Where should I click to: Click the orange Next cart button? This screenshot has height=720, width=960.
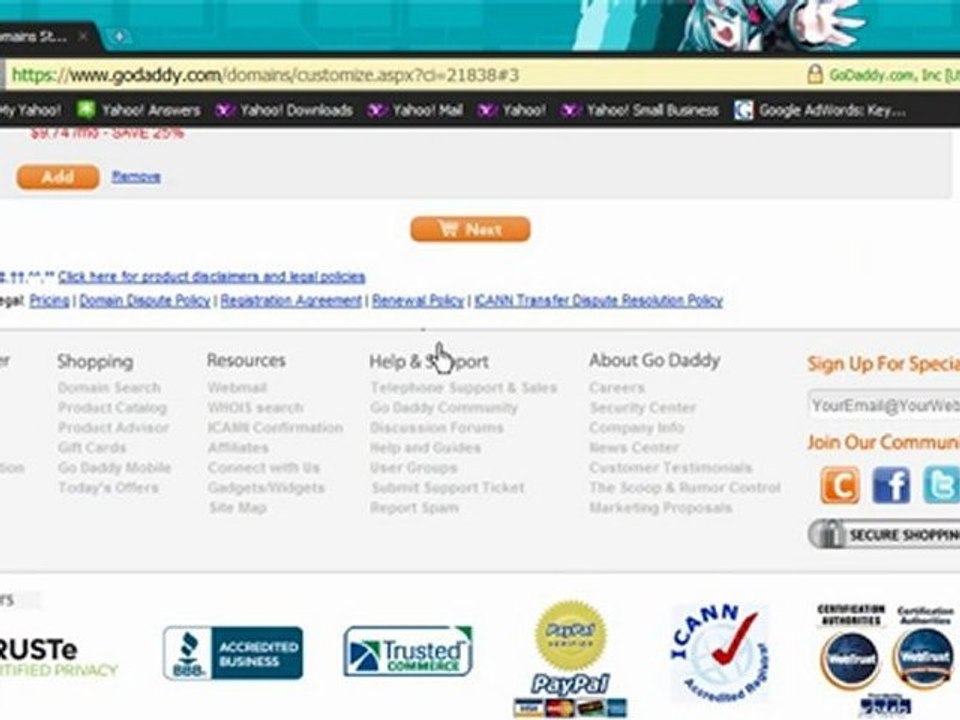coord(470,230)
